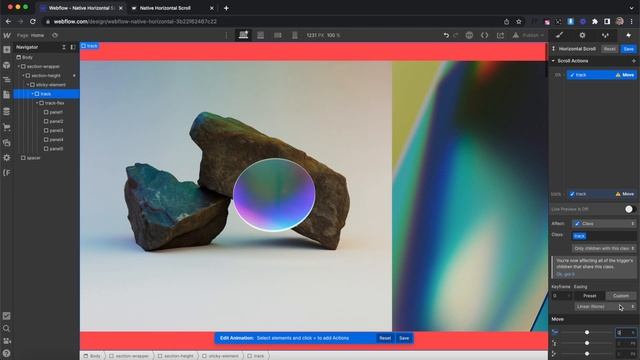This screenshot has height=360, width=640.
Task: Click the Move Y axis slider handle
Action: [x=587, y=343]
